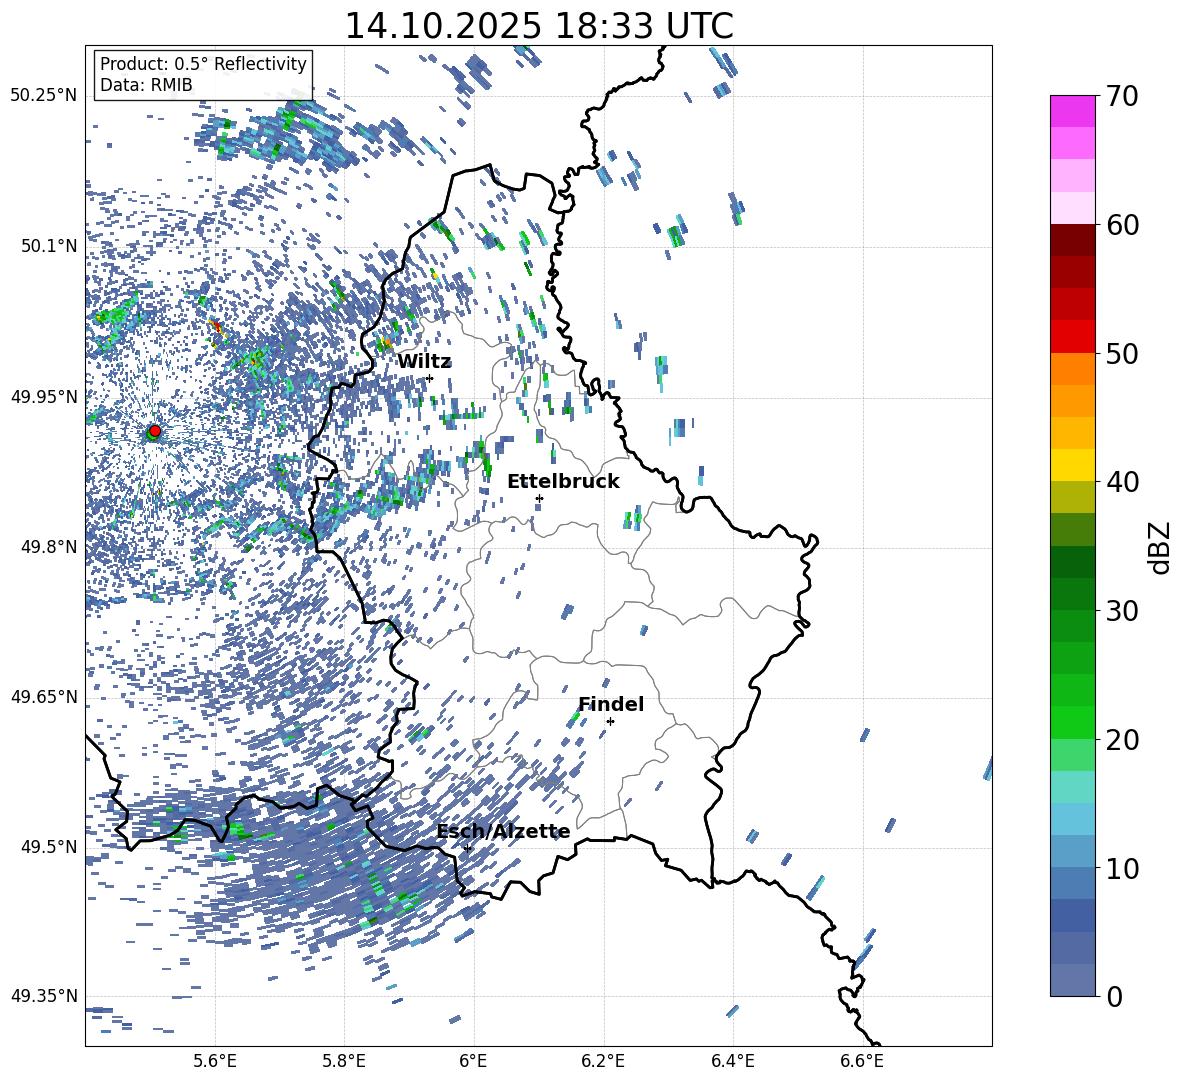The height and width of the screenshot is (1081, 1184).
Task: Select the Wiltz city label
Action: [424, 361]
